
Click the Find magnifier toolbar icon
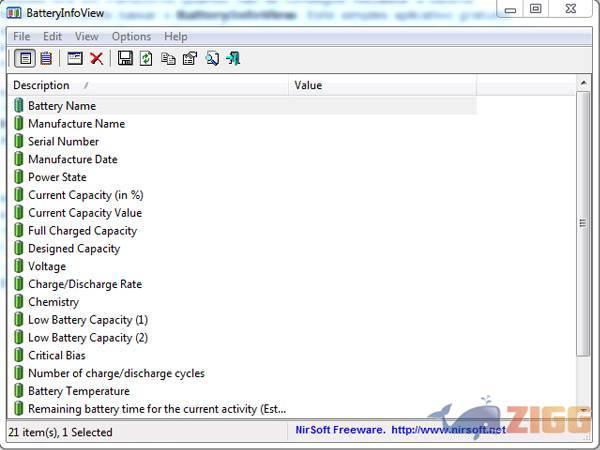[212, 58]
